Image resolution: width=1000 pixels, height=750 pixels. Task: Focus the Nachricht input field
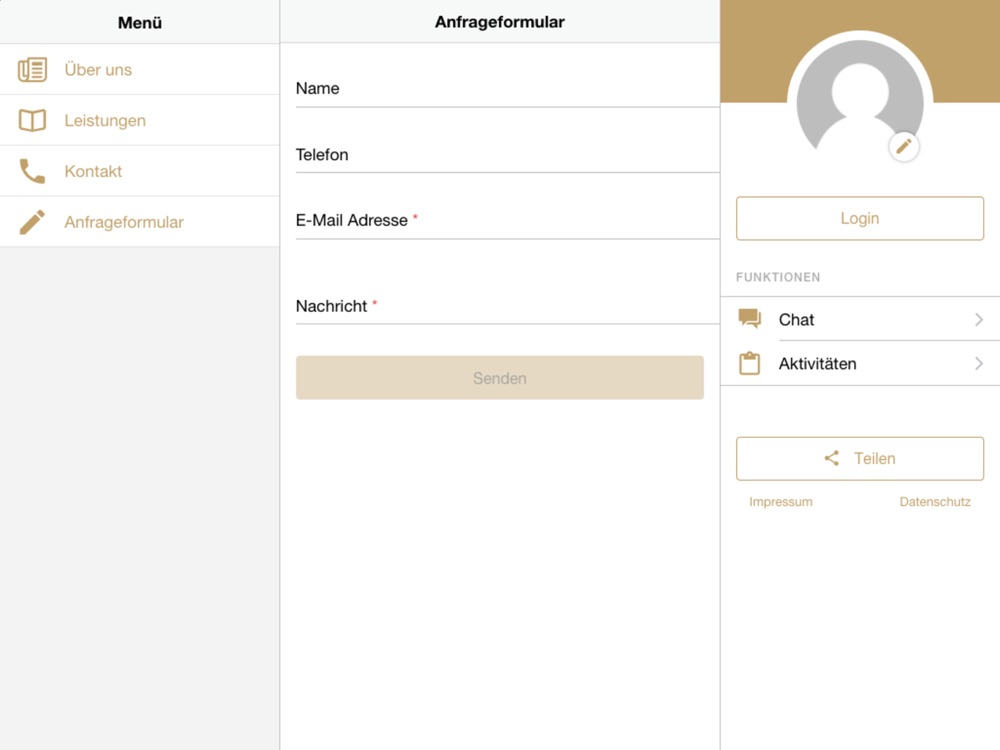pos(508,307)
